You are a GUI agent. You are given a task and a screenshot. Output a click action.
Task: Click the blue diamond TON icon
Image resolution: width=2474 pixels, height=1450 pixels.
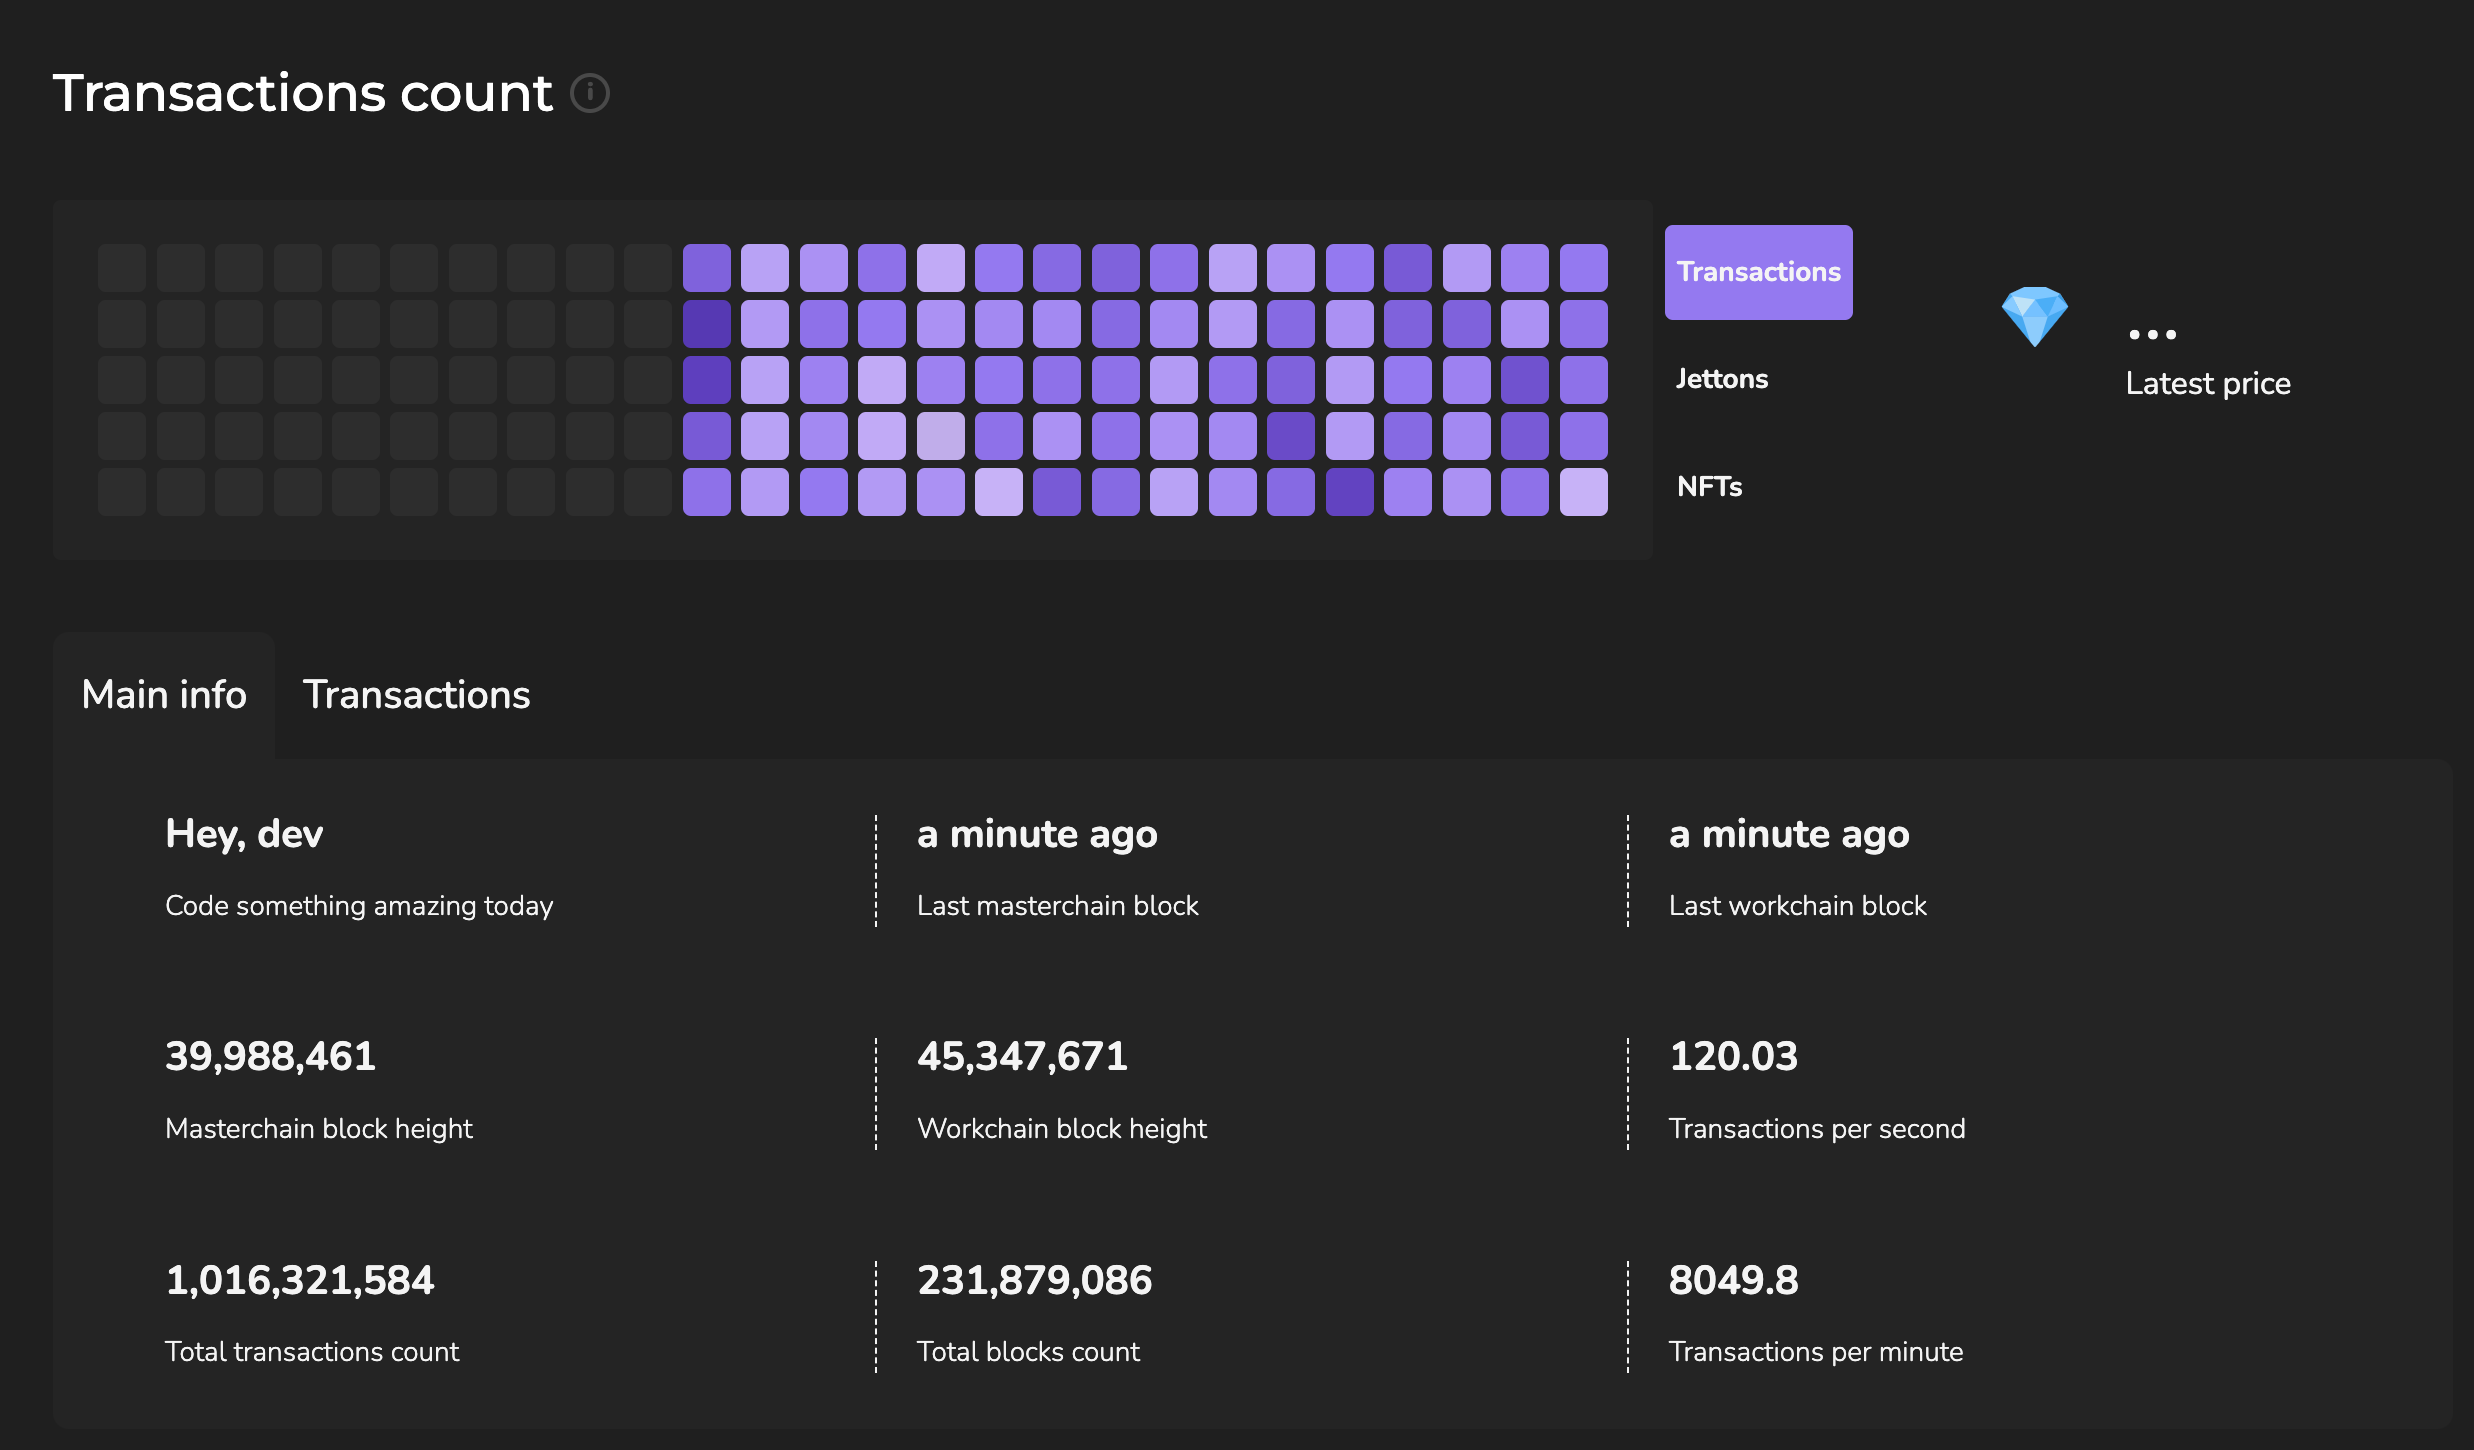click(2034, 316)
